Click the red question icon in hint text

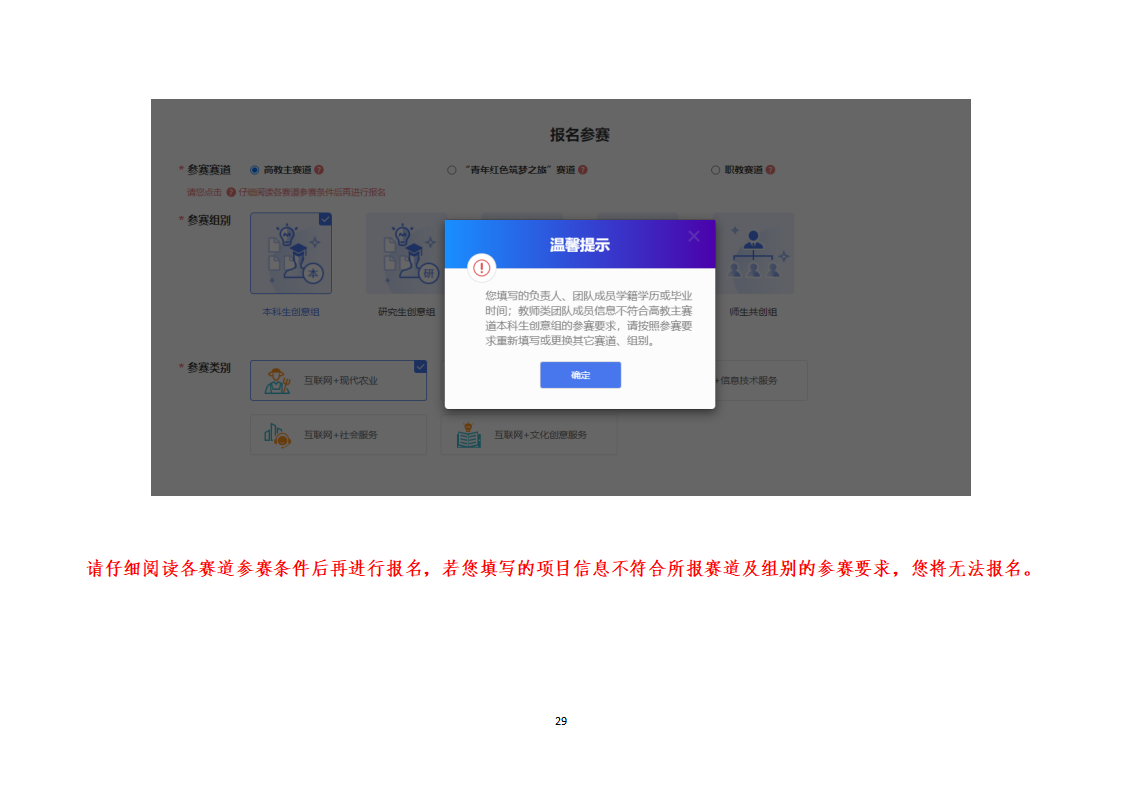[231, 192]
